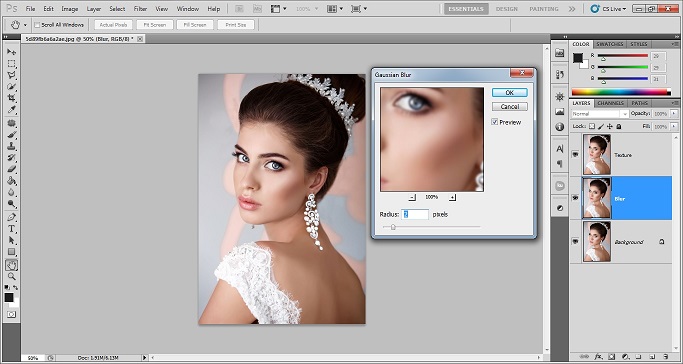683x364 pixels.
Task: Click the Actual Pixels button
Action: (x=113, y=25)
